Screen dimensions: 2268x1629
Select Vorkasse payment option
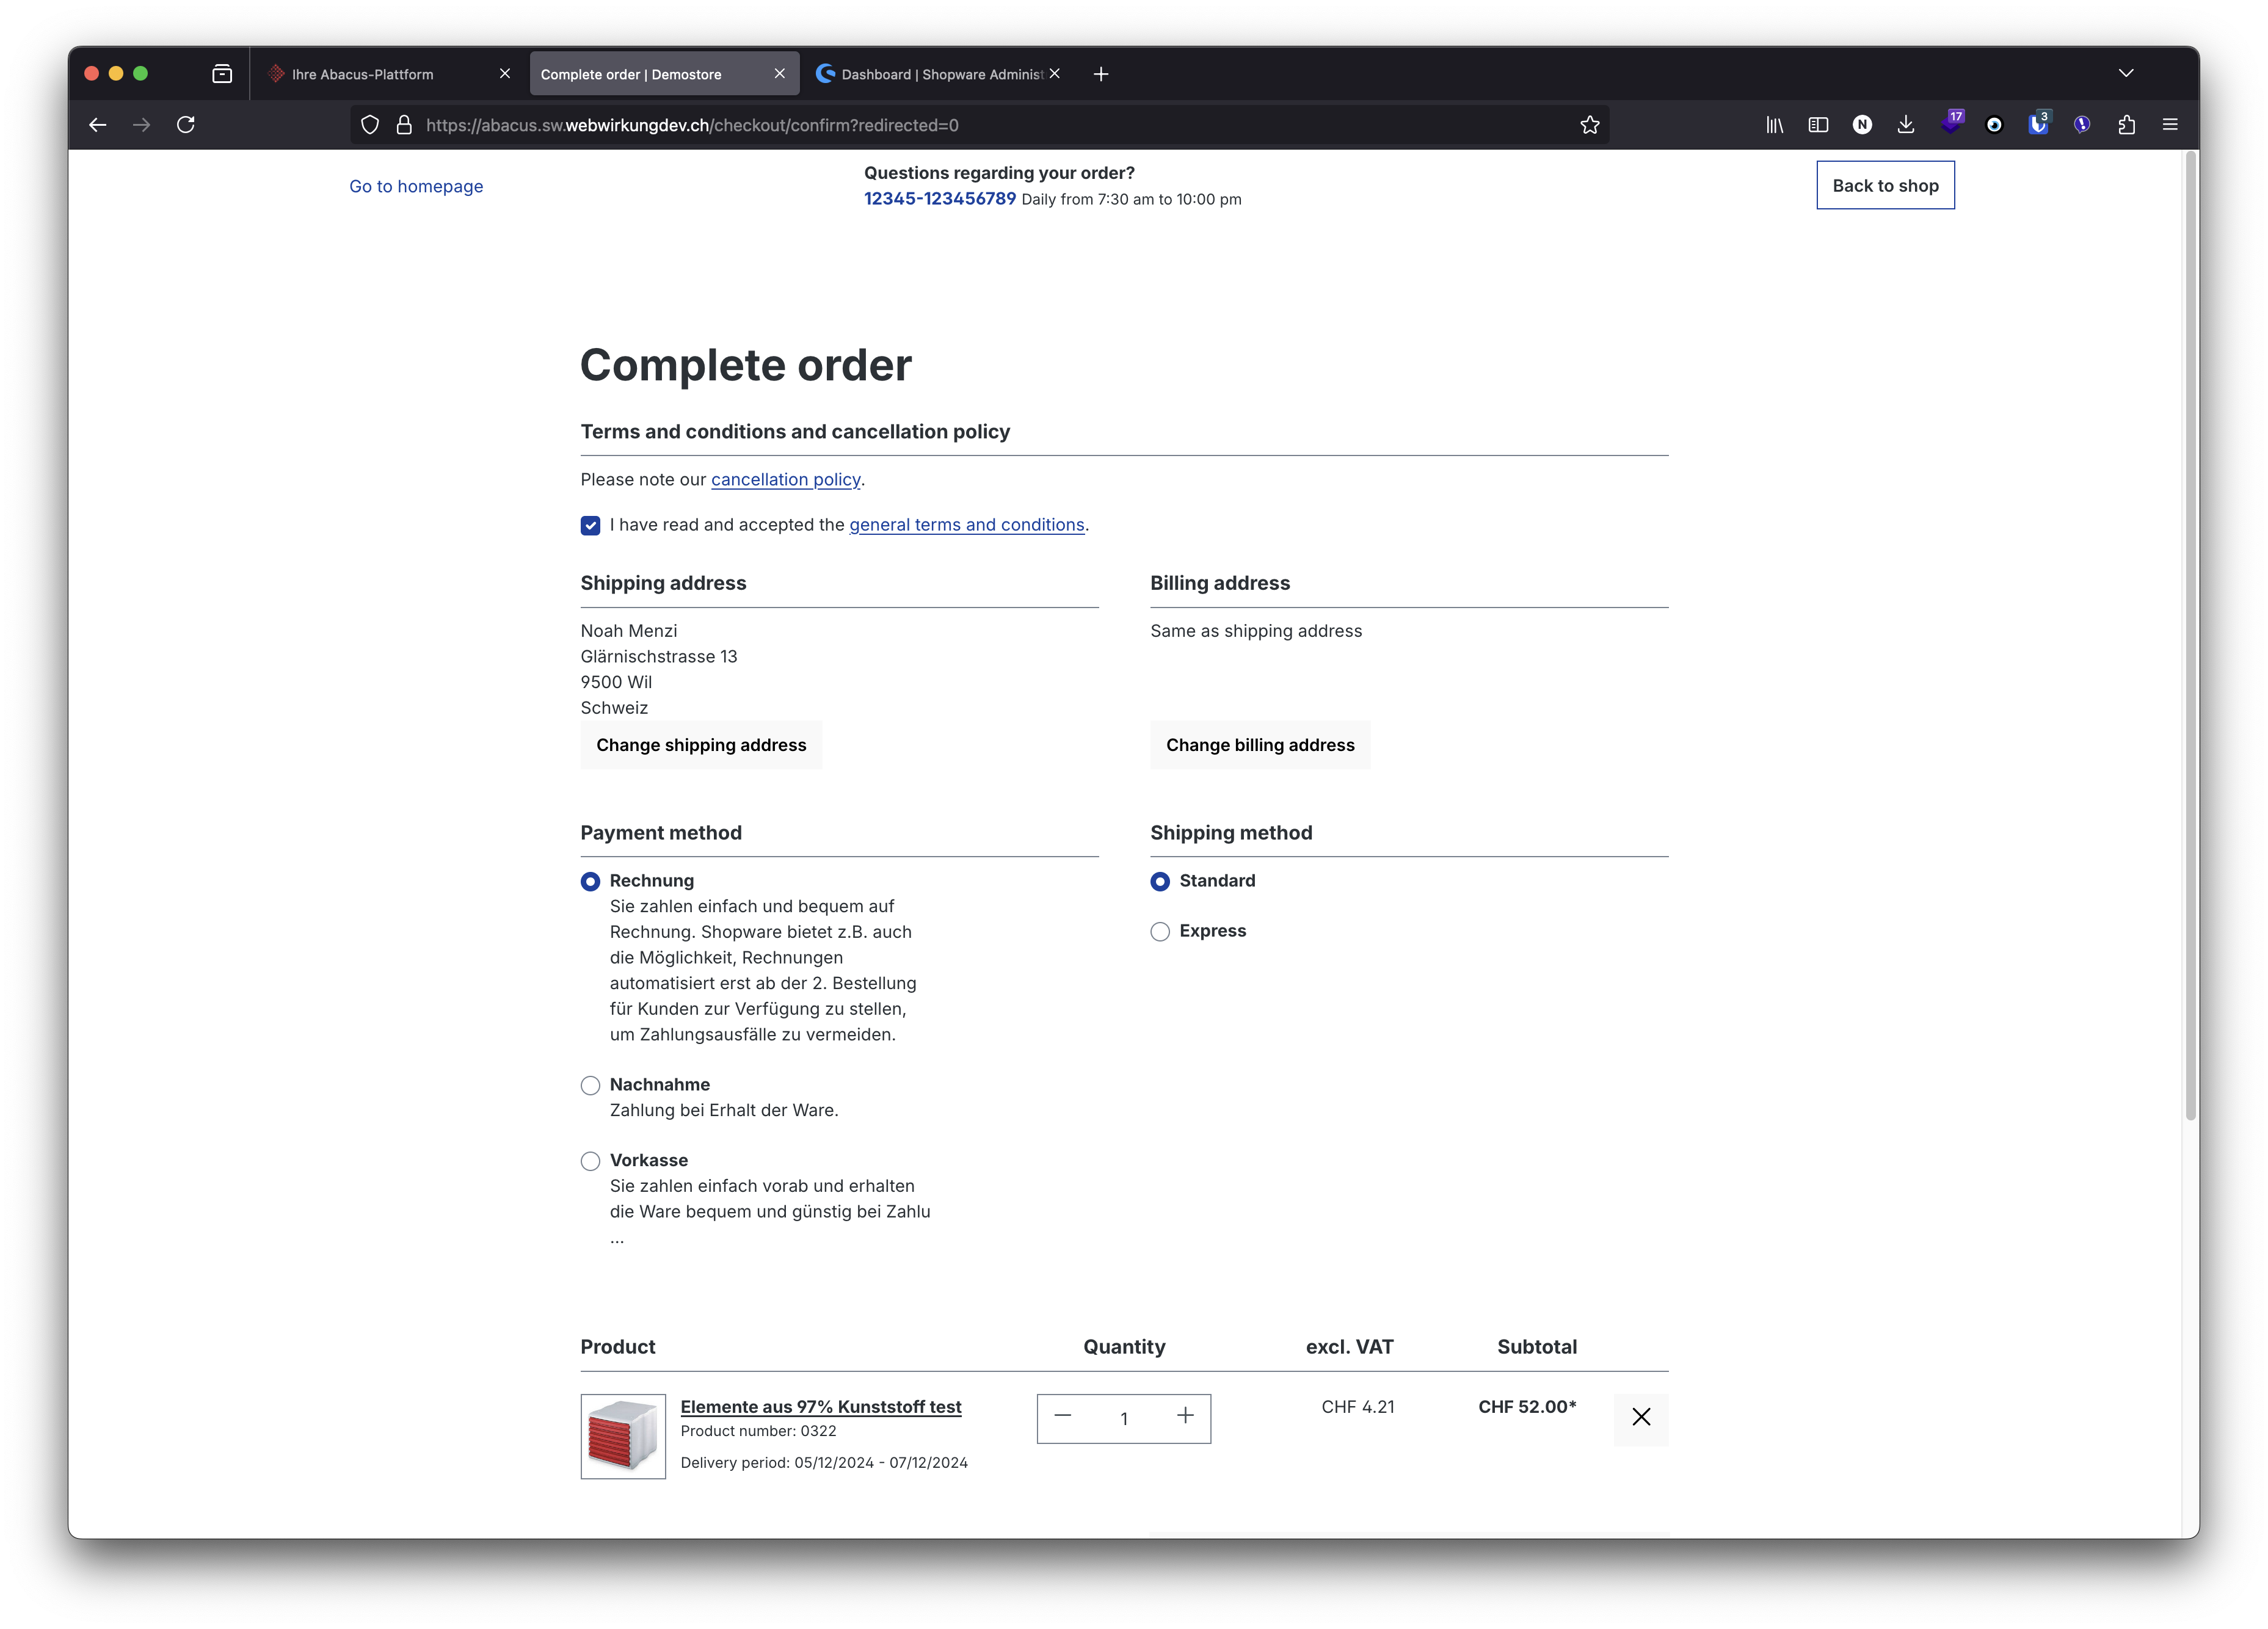coord(590,1162)
